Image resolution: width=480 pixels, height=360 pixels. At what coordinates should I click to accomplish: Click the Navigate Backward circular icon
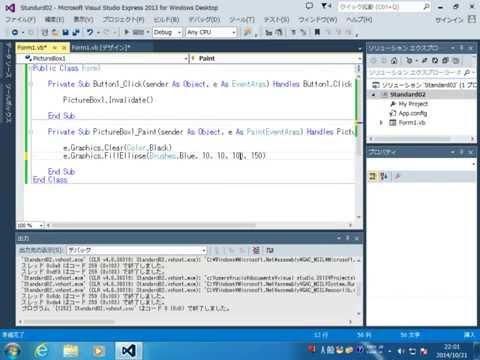click(x=14, y=32)
